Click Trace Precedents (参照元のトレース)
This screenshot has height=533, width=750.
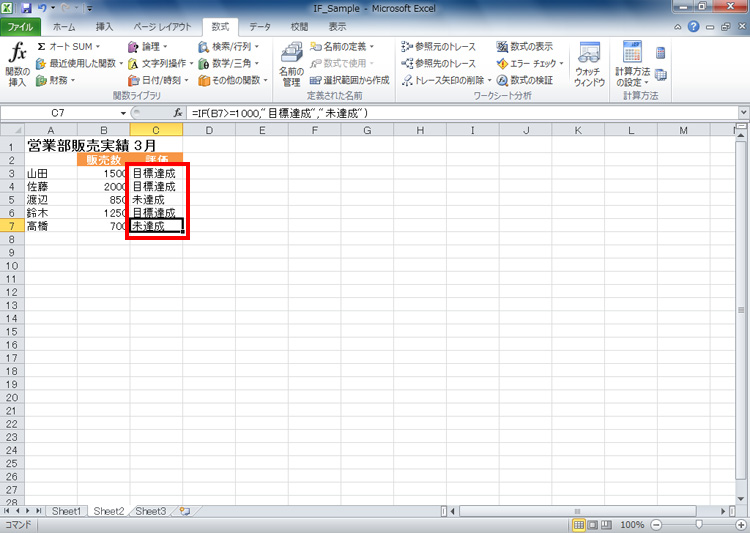pos(439,46)
